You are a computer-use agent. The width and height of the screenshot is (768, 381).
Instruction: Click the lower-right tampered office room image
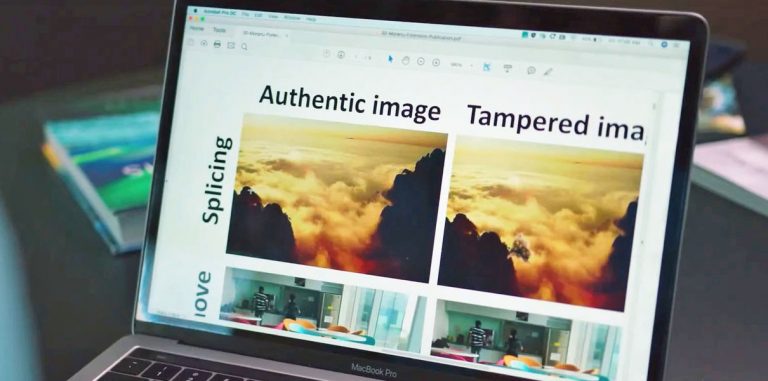point(527,338)
